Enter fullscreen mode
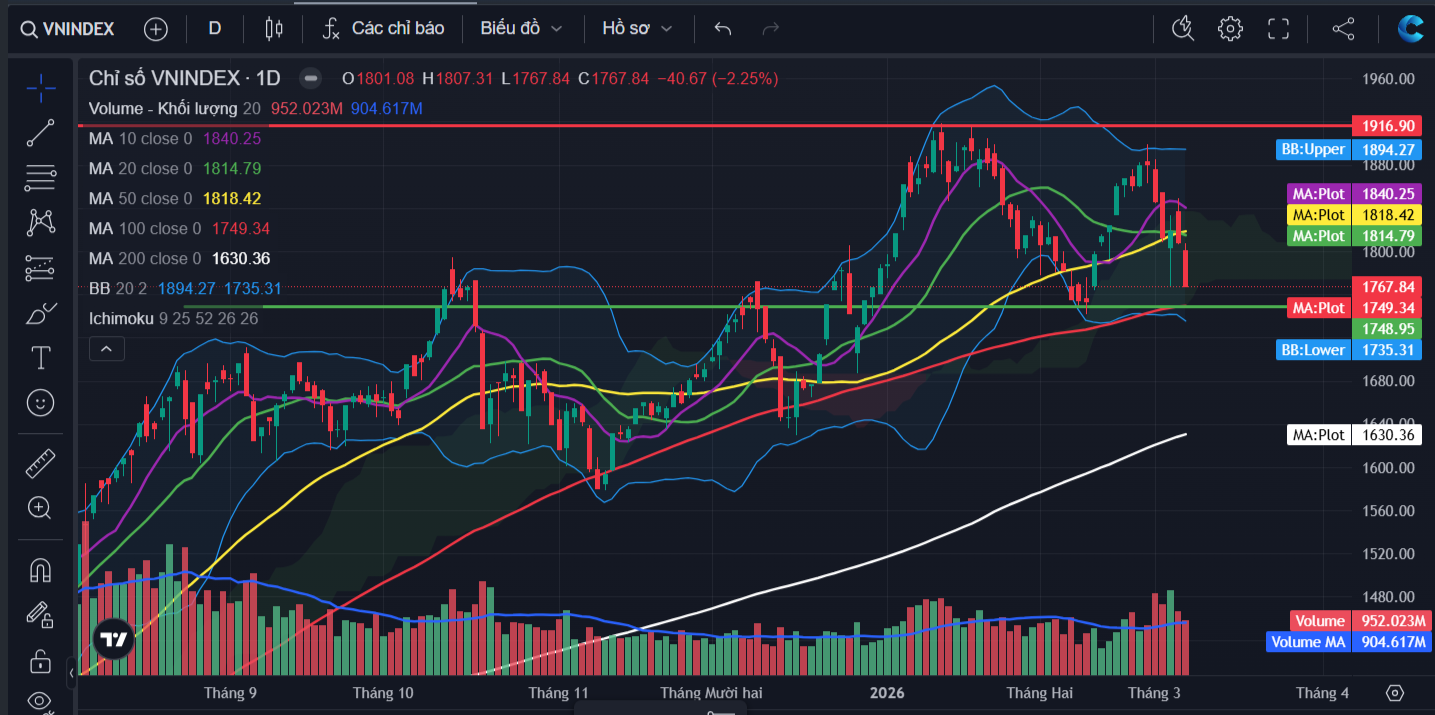The height and width of the screenshot is (715, 1435). [1278, 29]
